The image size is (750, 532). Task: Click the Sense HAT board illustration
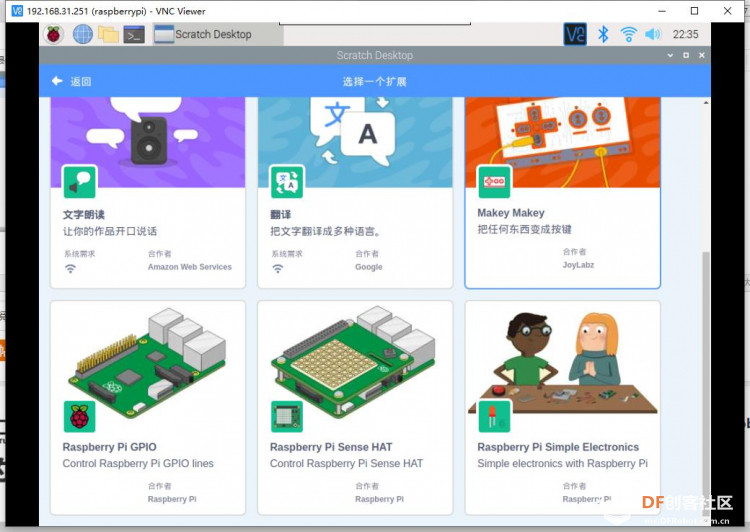354,361
